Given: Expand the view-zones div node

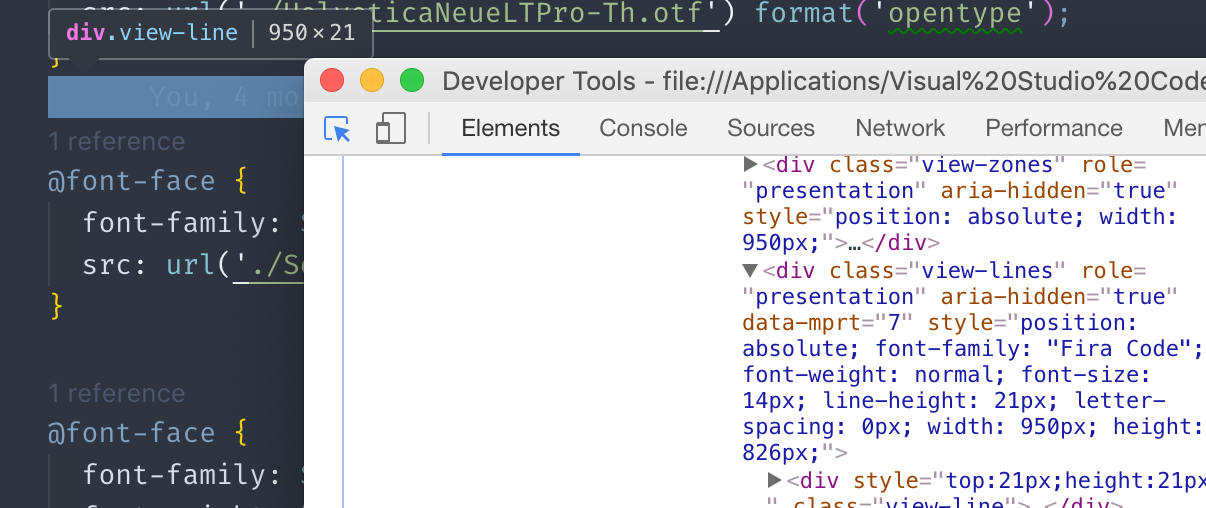Looking at the screenshot, I should click(751, 164).
